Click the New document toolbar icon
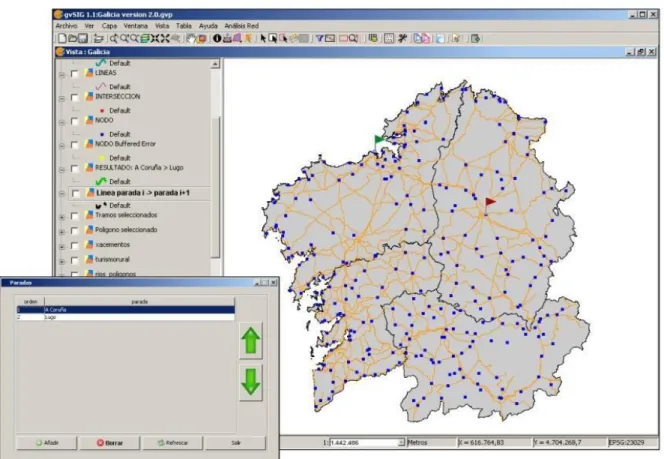 [x=62, y=39]
